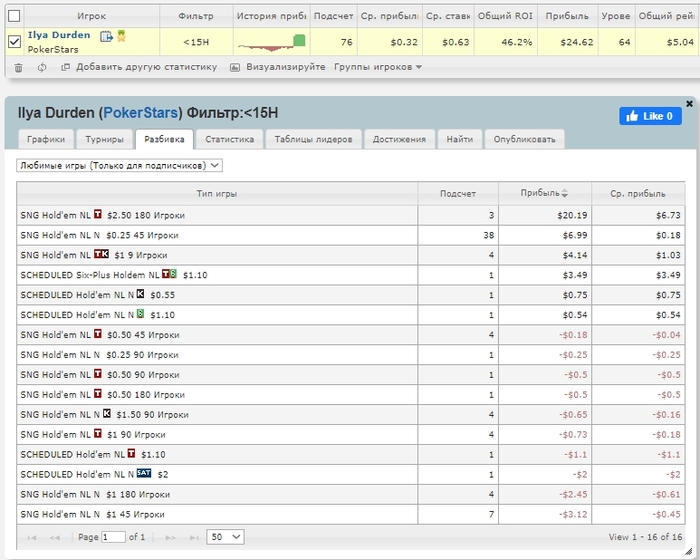Click the trash delete icon below player row
Screen dimensions: 700x560
(18, 67)
